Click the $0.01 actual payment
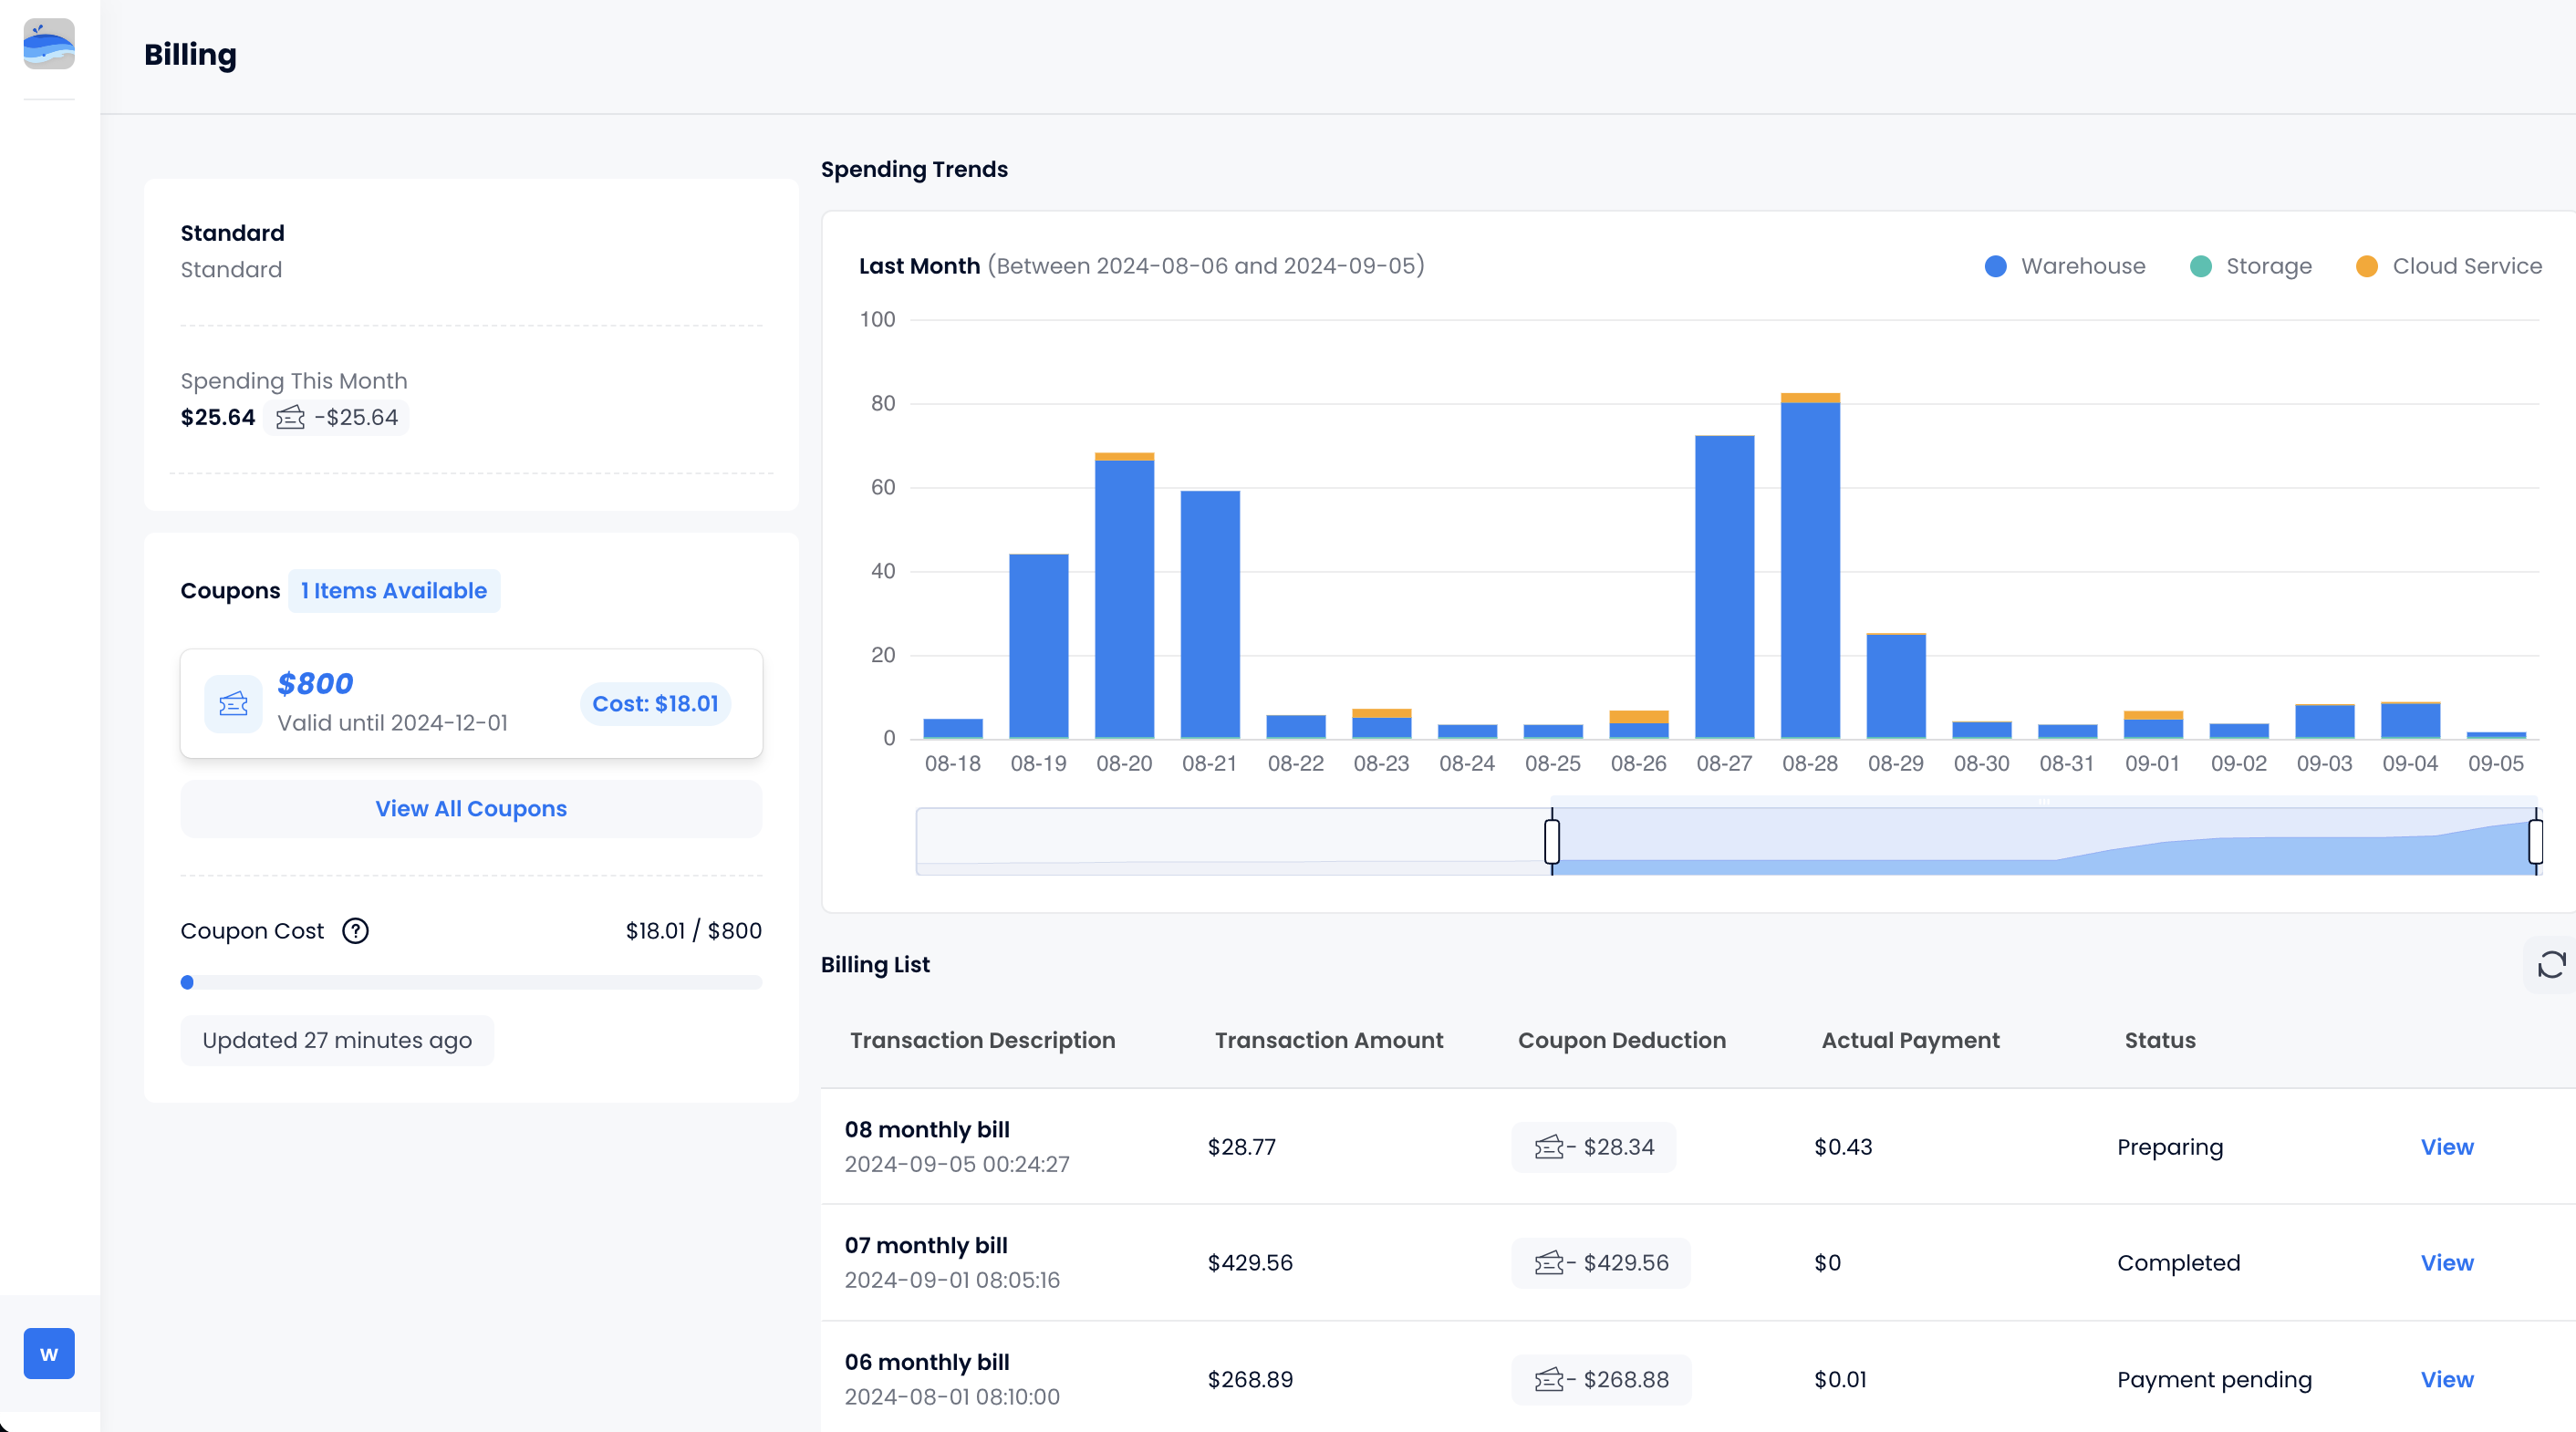2576x1432 pixels. pyautogui.click(x=1840, y=1380)
